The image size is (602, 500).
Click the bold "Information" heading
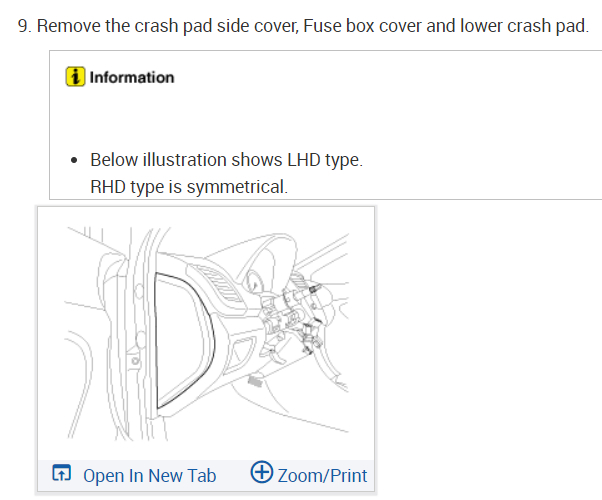(x=132, y=77)
